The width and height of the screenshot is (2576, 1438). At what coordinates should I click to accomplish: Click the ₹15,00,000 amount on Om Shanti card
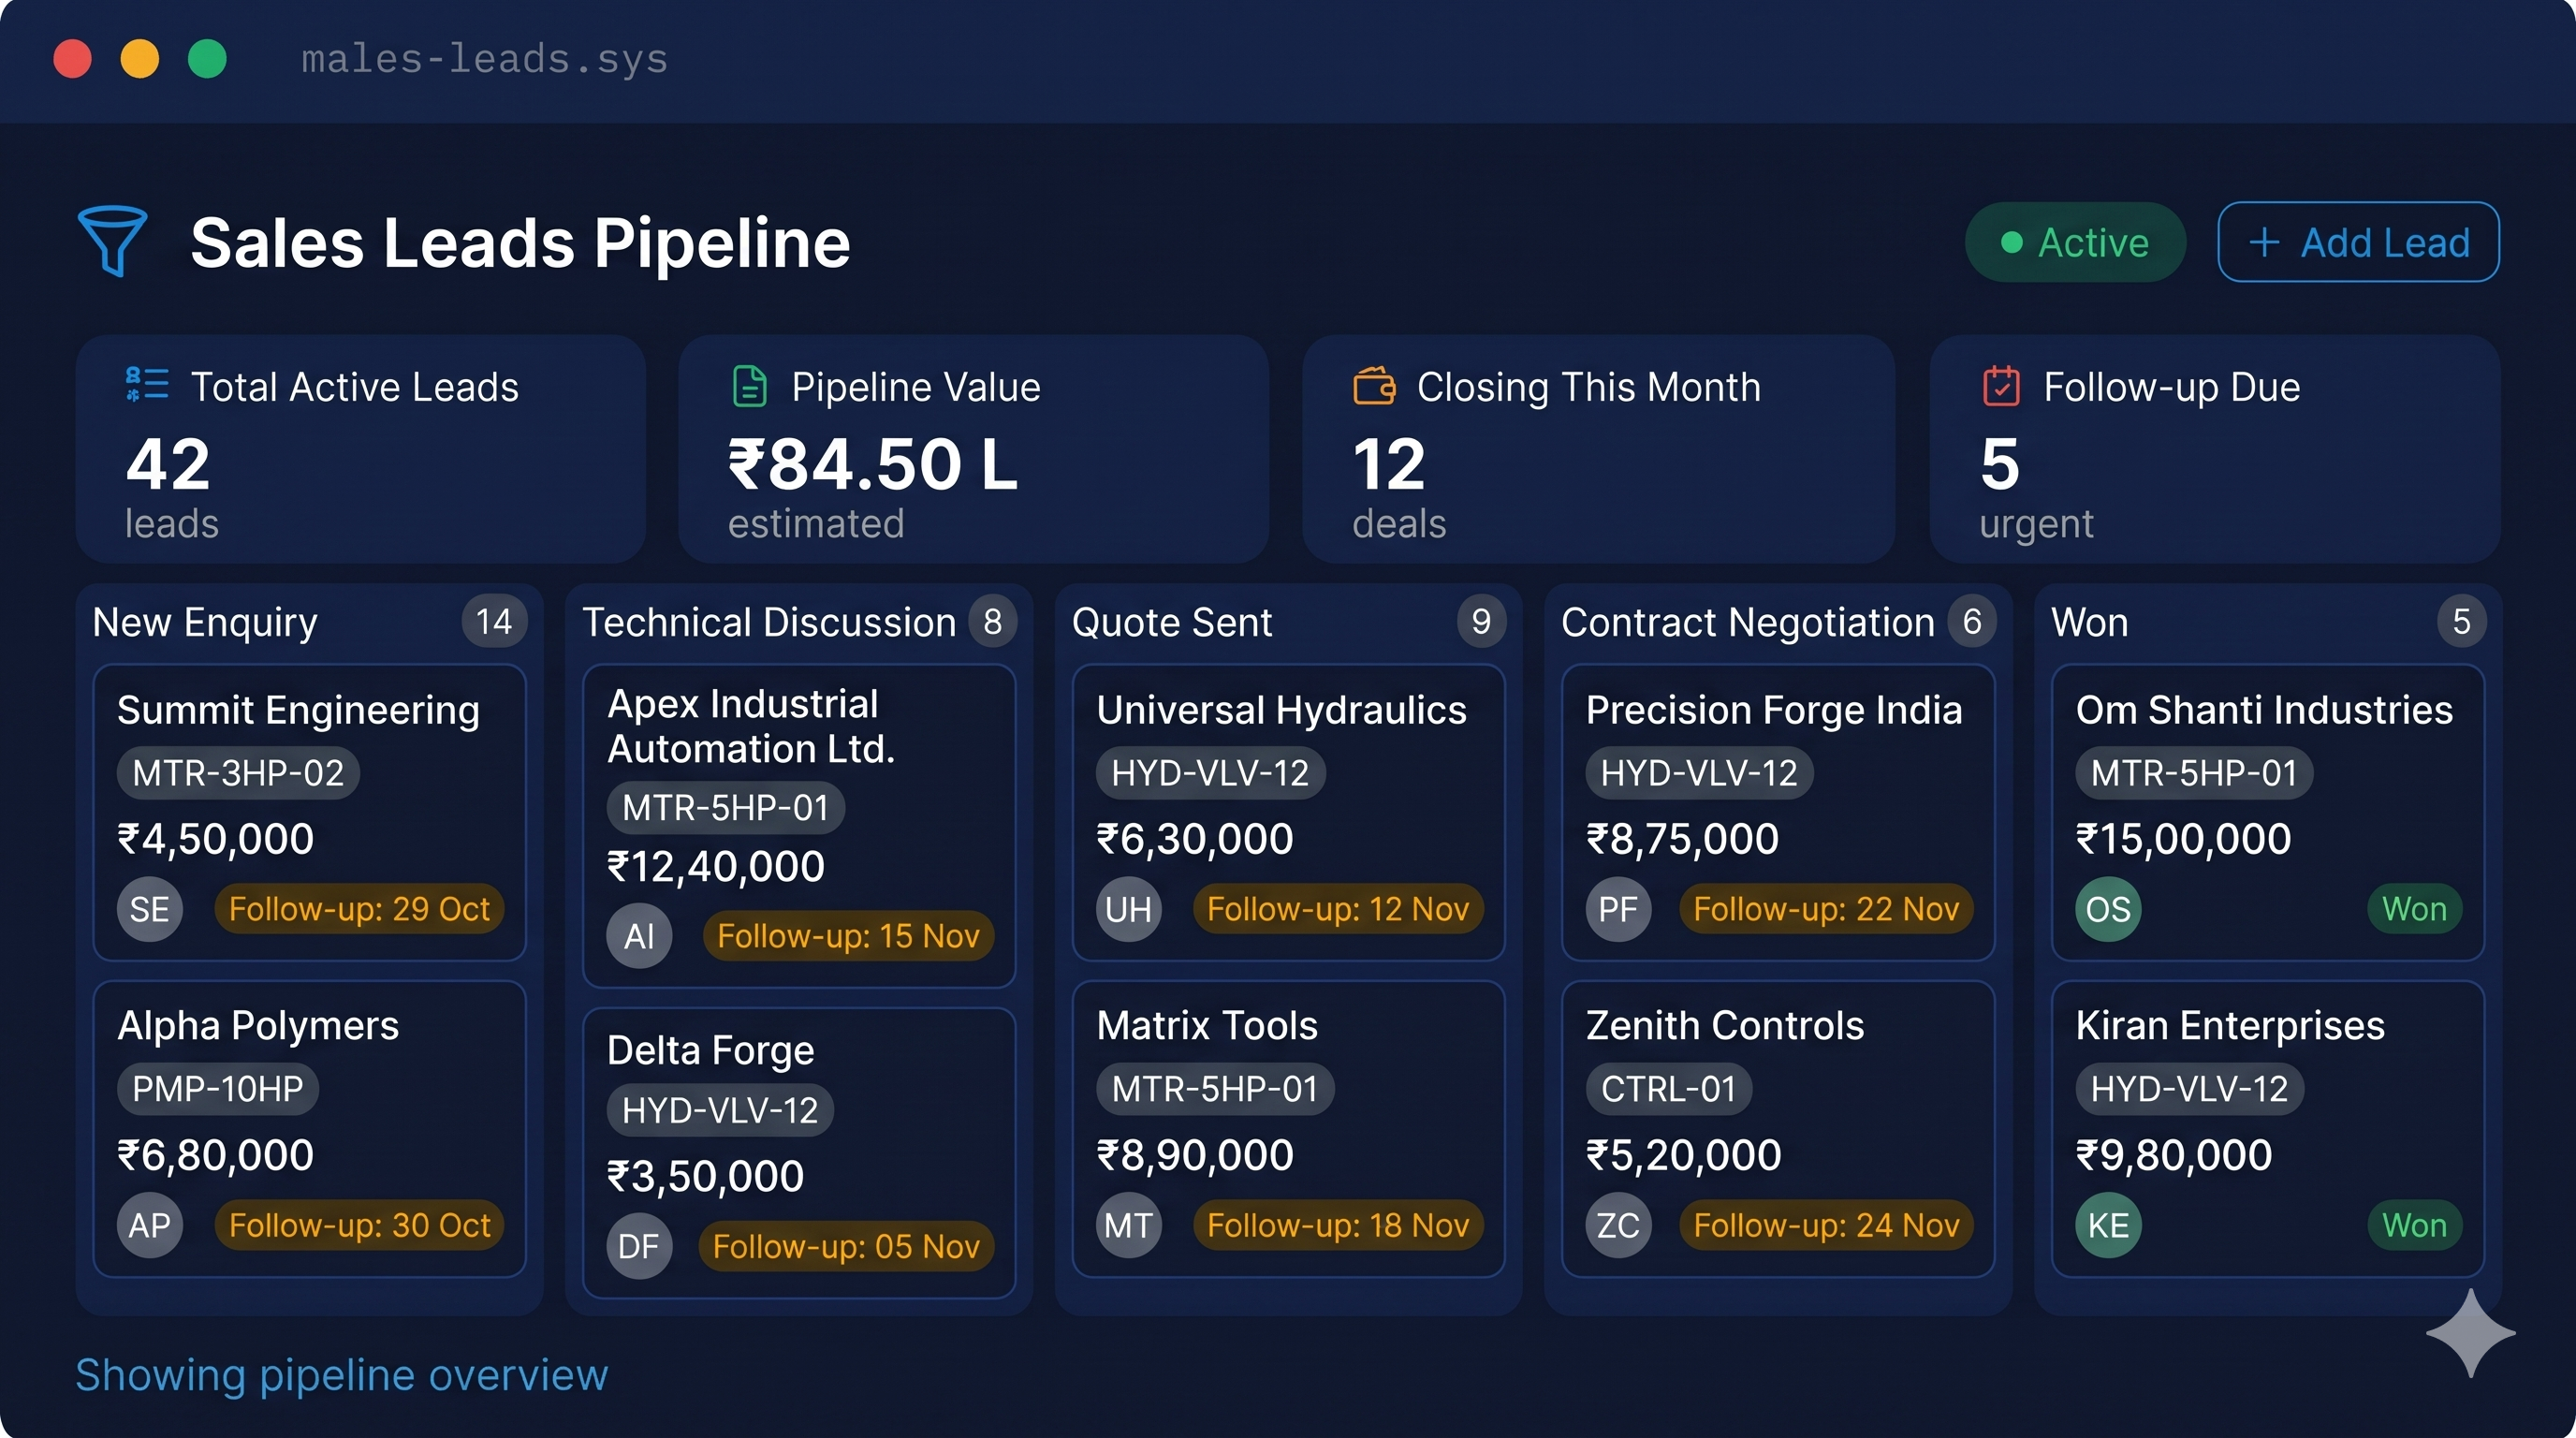coord(2183,839)
